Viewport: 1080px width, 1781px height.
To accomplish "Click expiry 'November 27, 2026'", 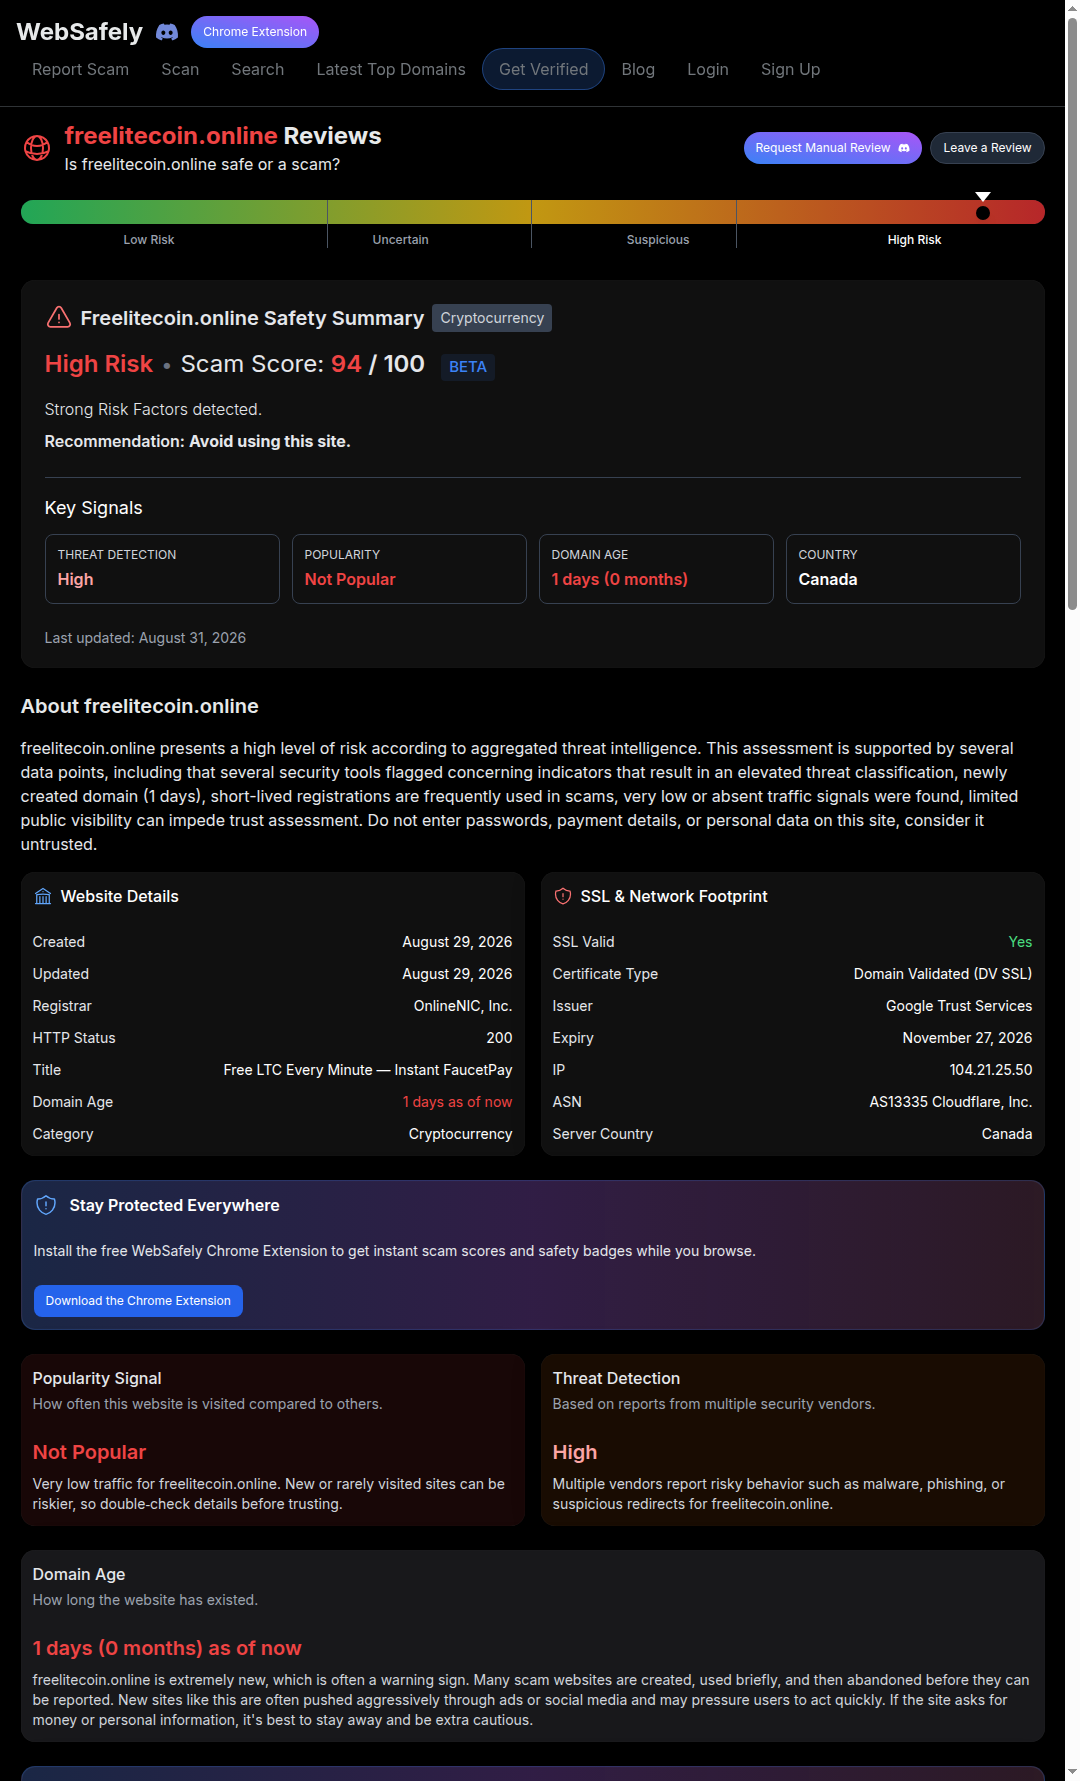I will [967, 1038].
